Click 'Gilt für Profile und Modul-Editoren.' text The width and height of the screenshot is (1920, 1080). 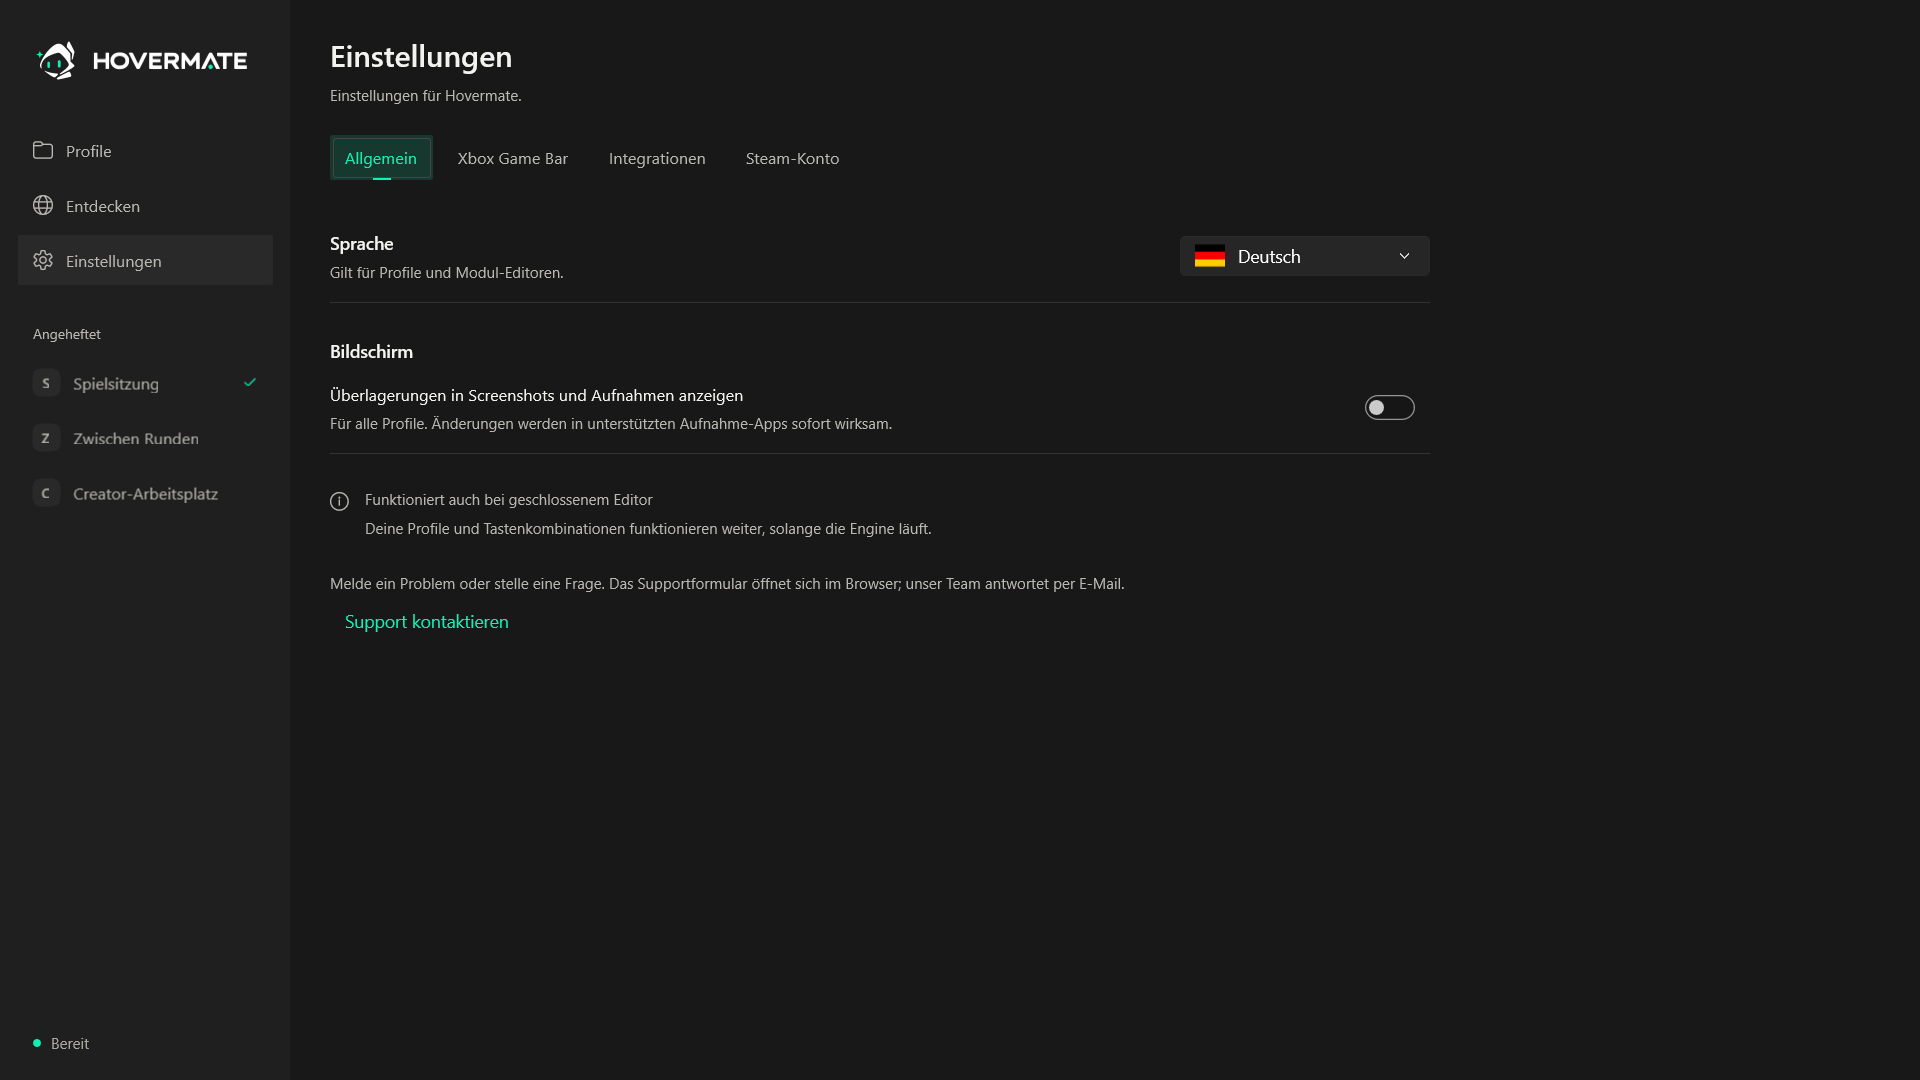click(447, 272)
